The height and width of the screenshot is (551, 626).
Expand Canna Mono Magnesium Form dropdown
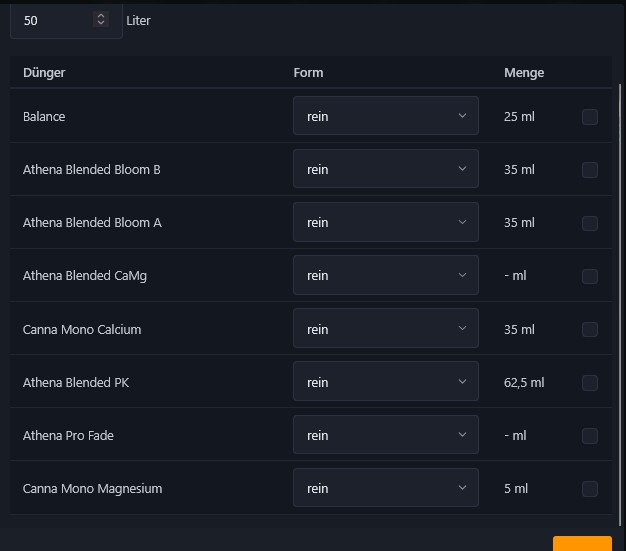385,488
